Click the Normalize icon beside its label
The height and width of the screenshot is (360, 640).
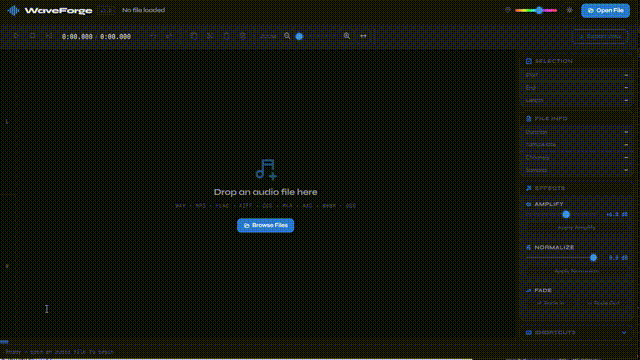coord(529,247)
